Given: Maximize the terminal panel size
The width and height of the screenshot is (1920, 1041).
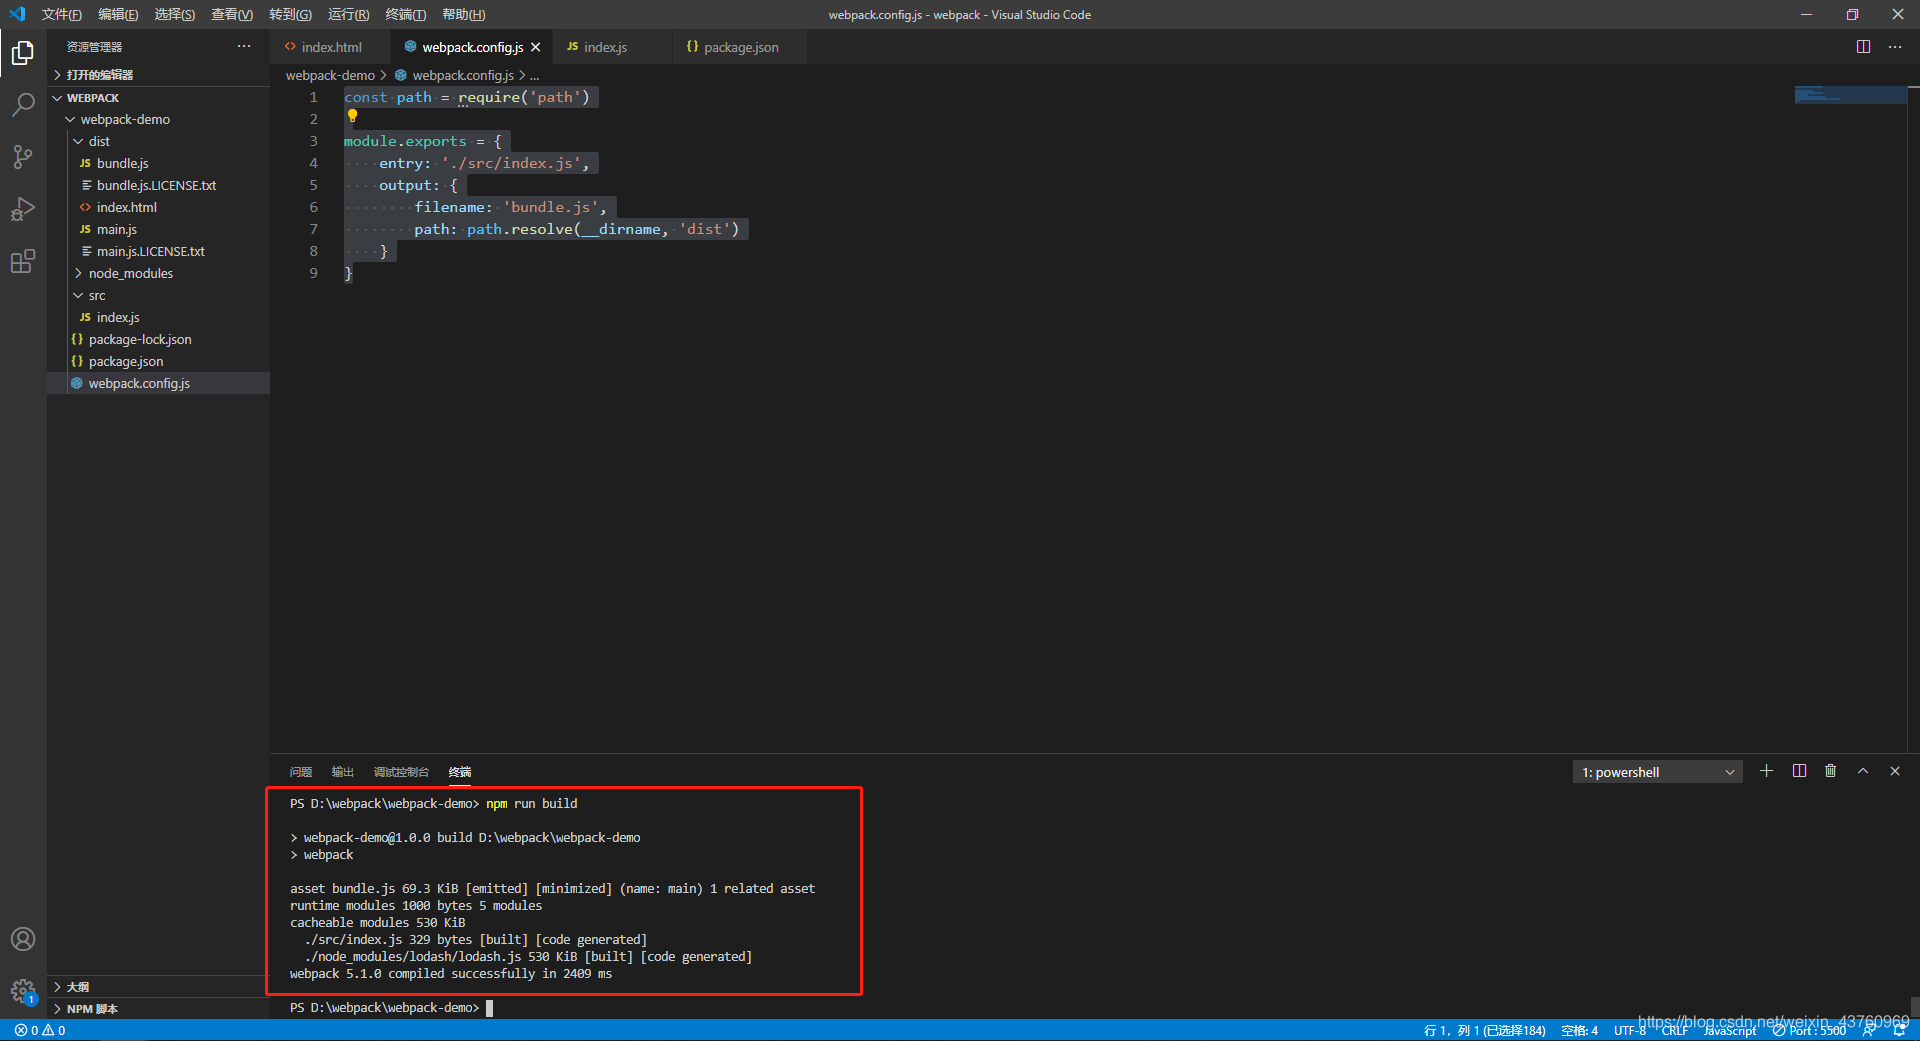Looking at the screenshot, I should coord(1863,771).
